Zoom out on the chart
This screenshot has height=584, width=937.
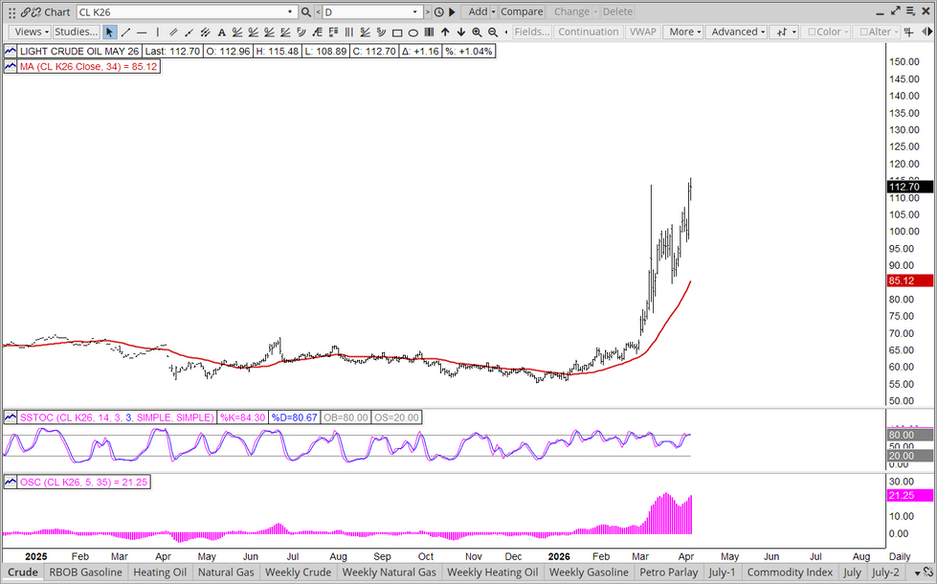[493, 32]
